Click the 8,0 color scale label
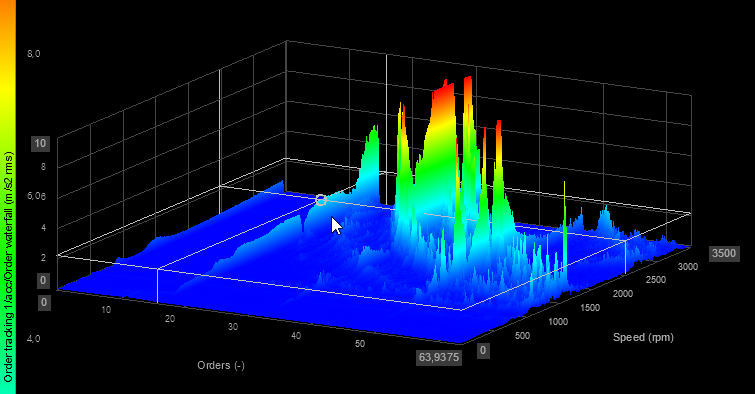 pyautogui.click(x=34, y=54)
